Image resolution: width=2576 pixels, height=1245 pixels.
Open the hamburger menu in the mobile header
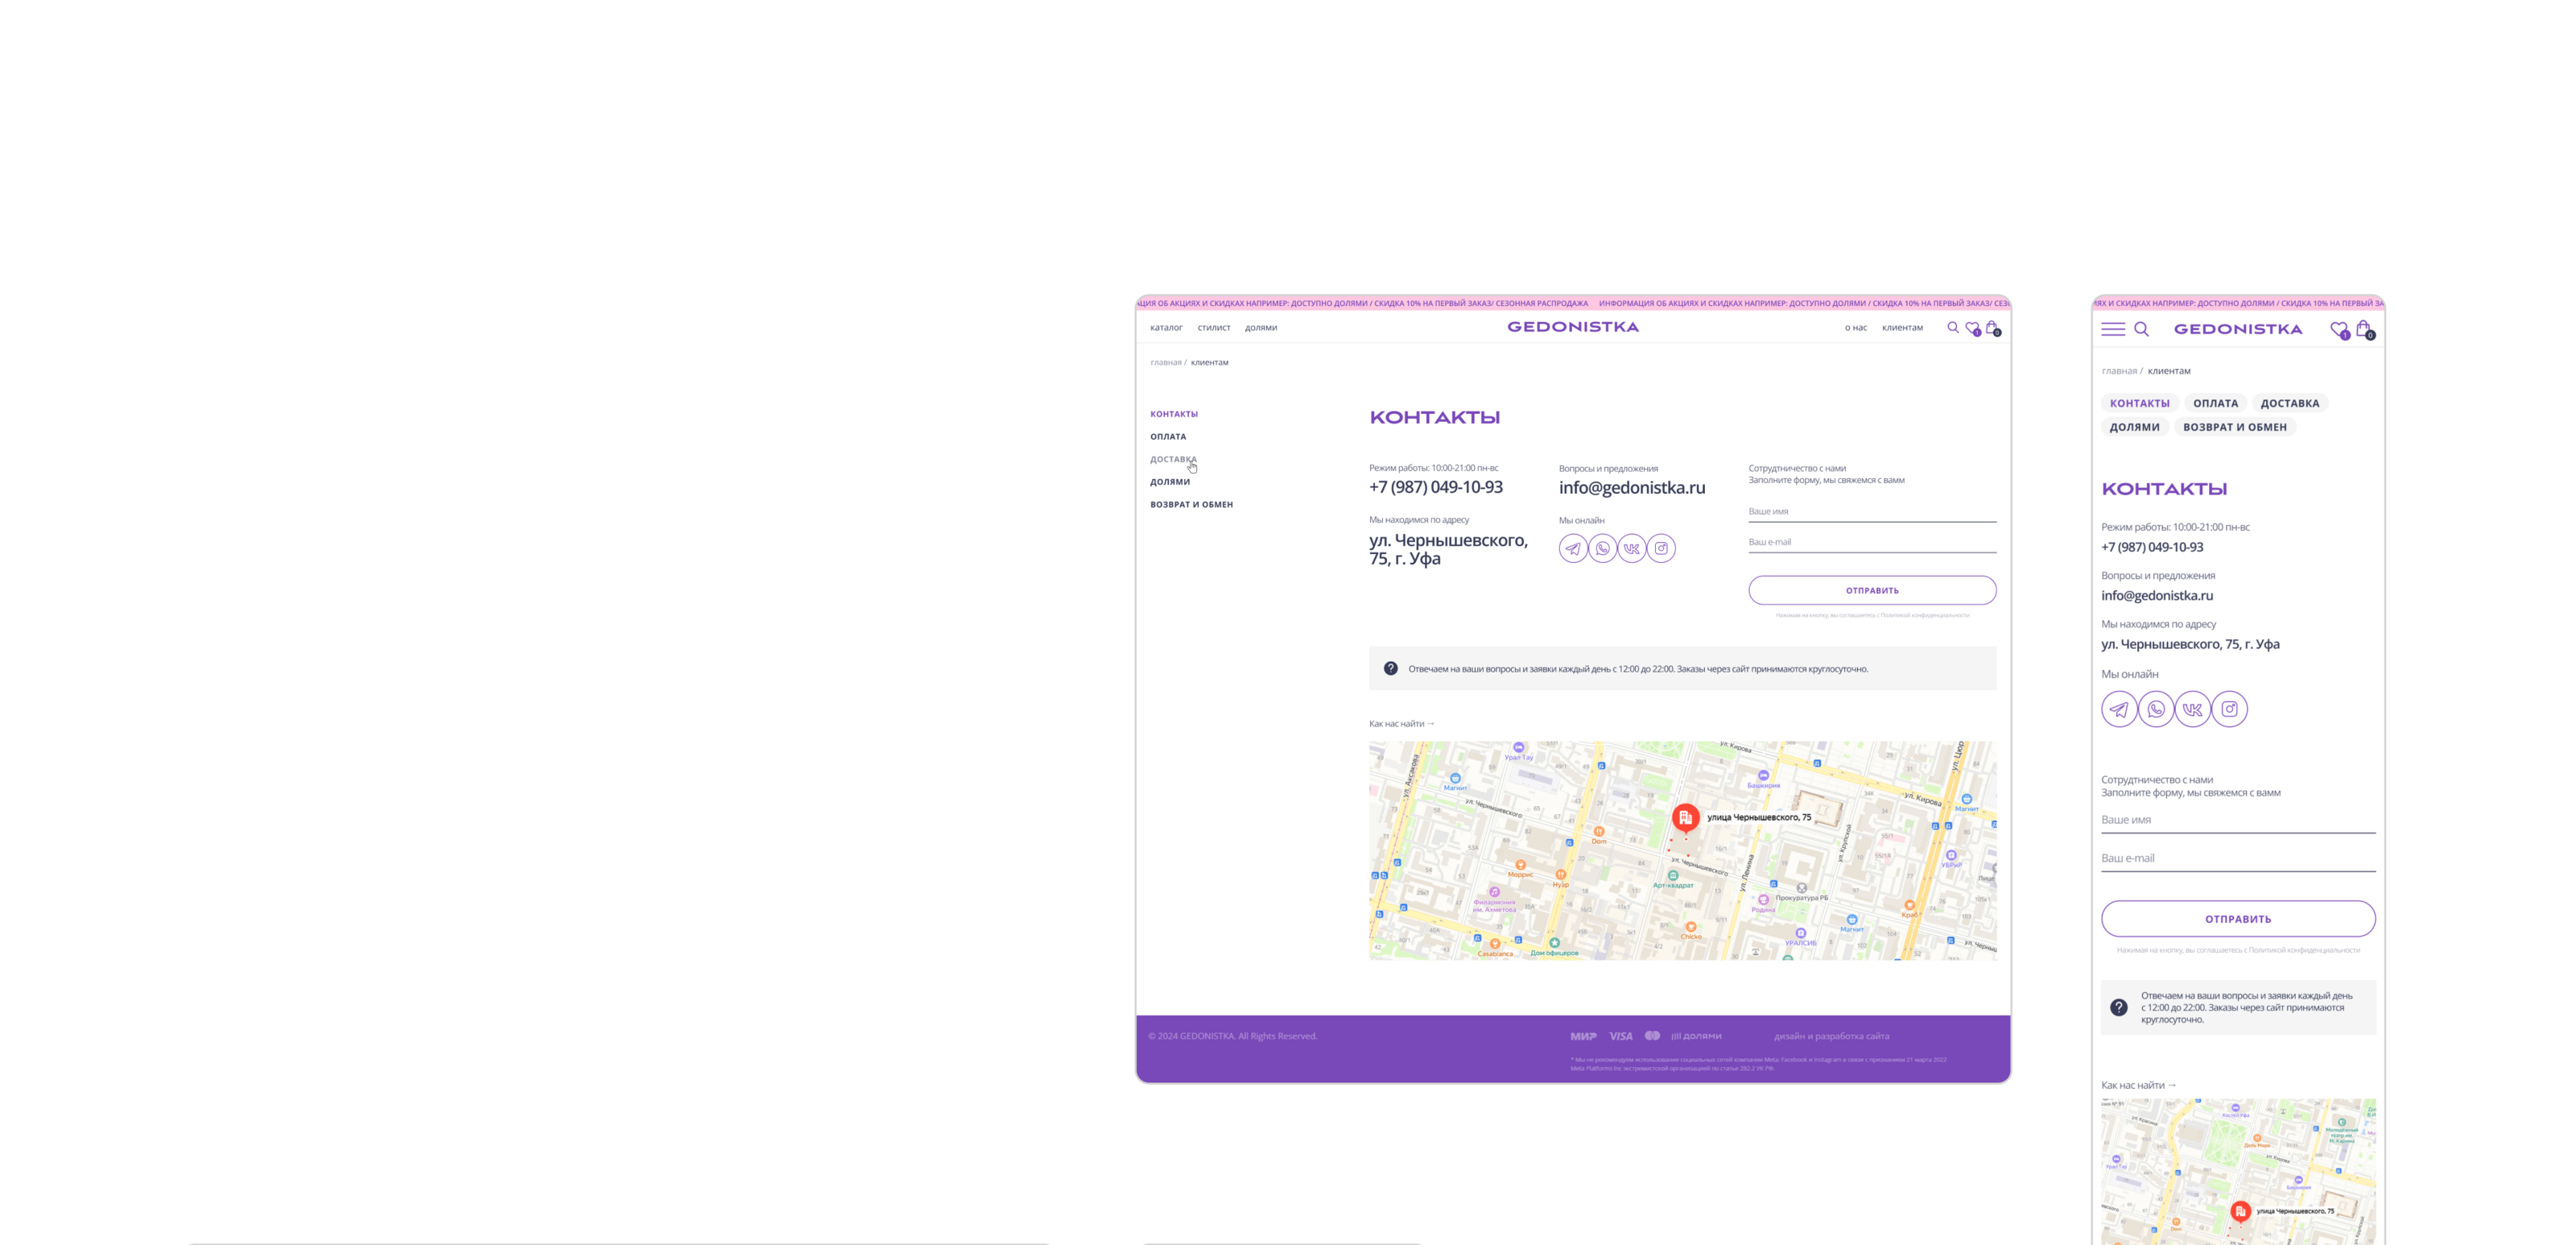coord(2112,329)
